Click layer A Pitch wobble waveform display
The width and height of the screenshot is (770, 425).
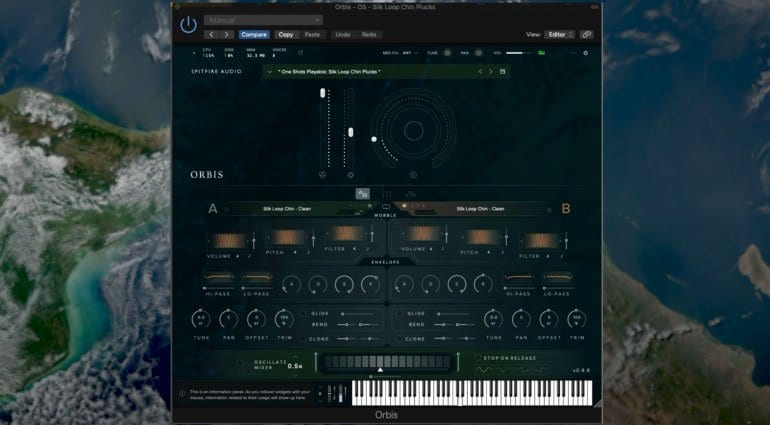click(x=289, y=237)
